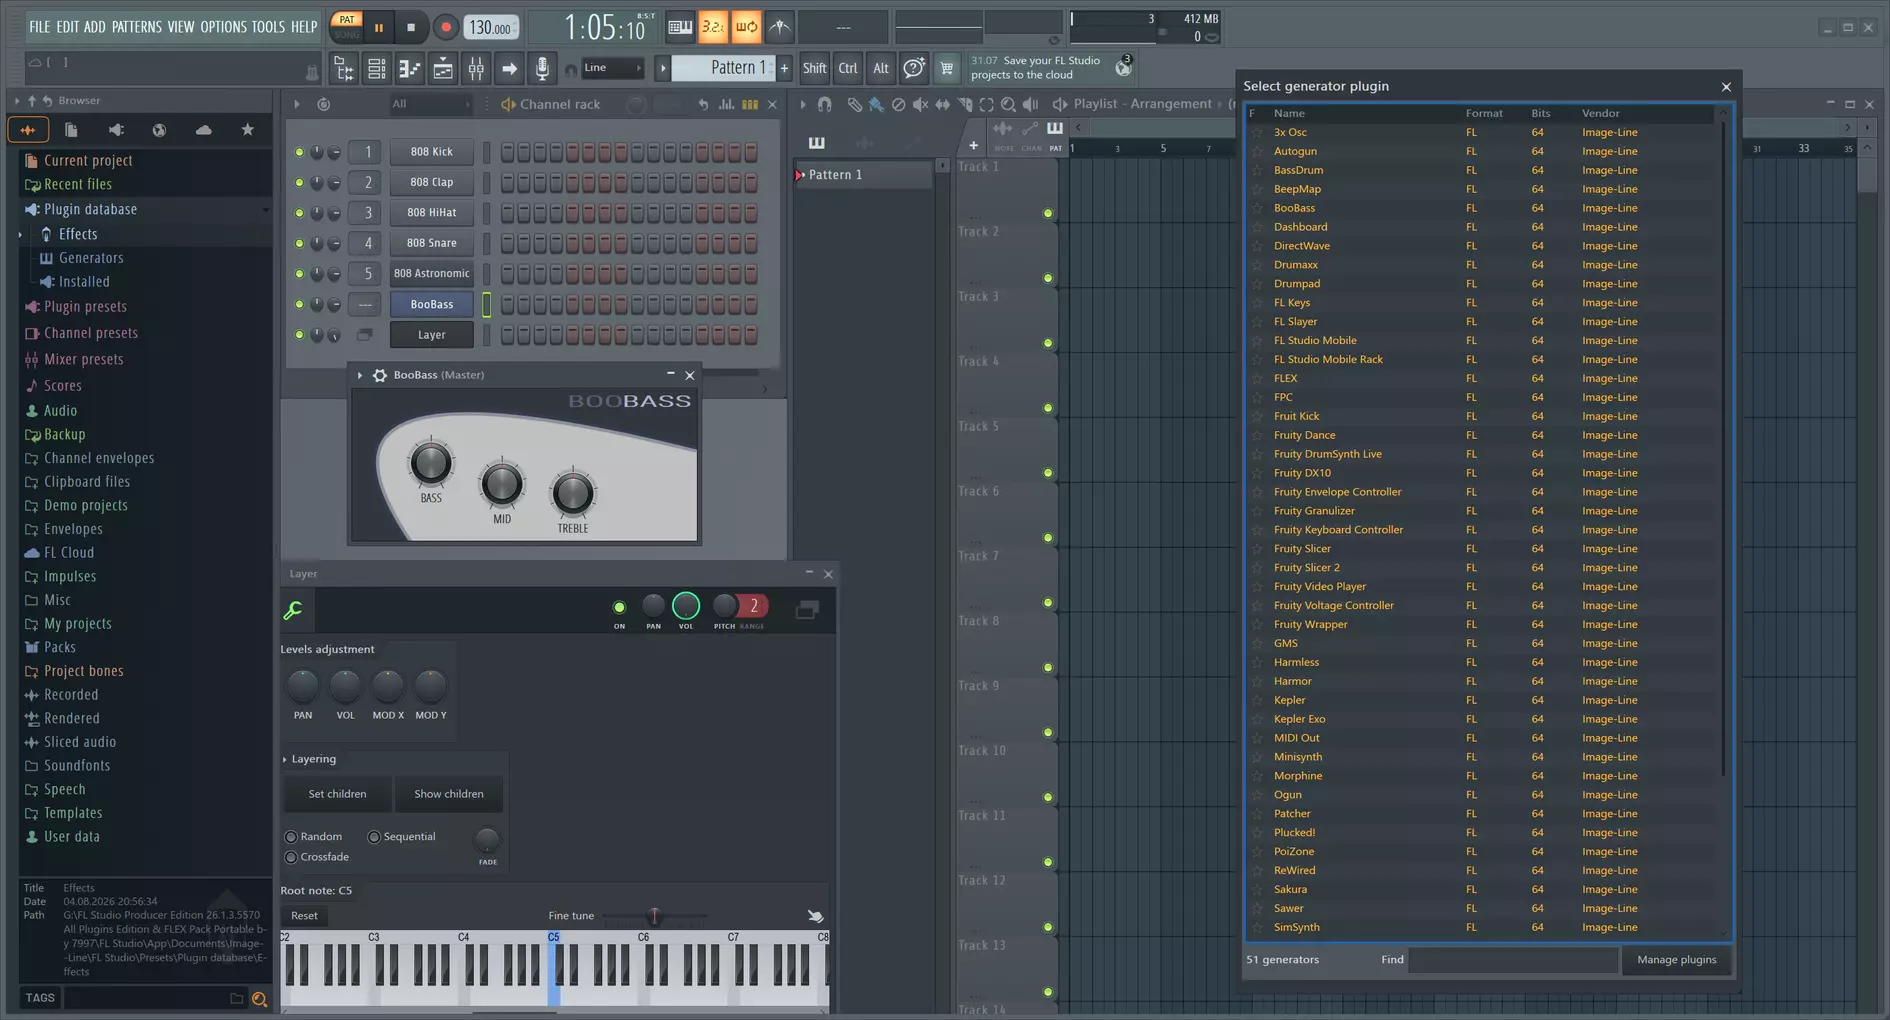Click the Show children button
This screenshot has width=1890, height=1020.
449,794
